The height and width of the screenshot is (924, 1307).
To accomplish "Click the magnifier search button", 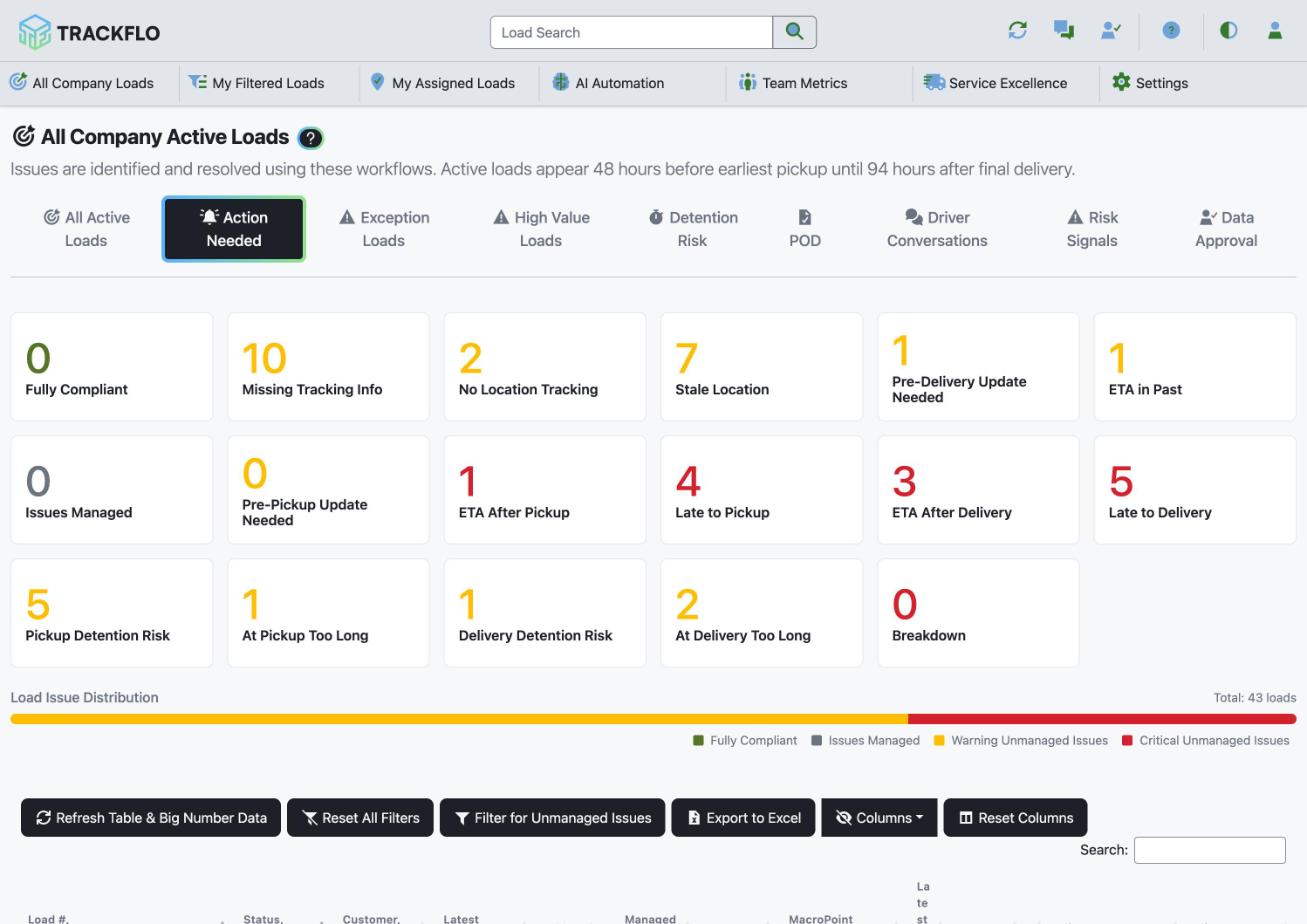I will click(794, 32).
